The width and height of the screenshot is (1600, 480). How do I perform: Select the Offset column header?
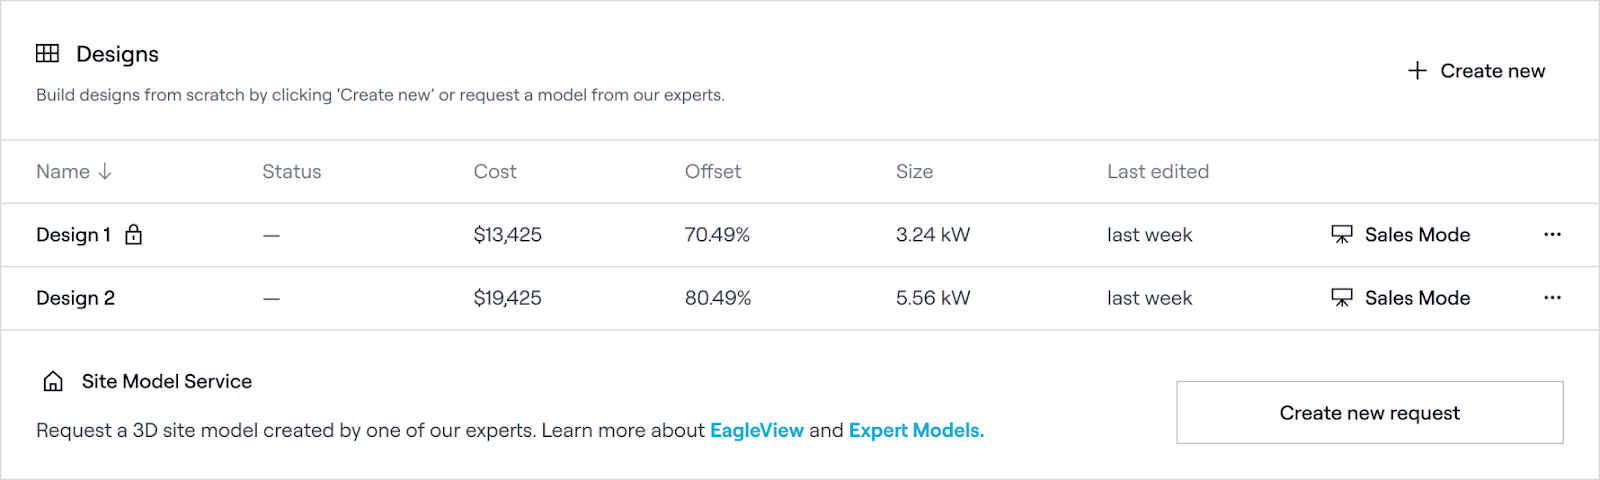coord(713,172)
